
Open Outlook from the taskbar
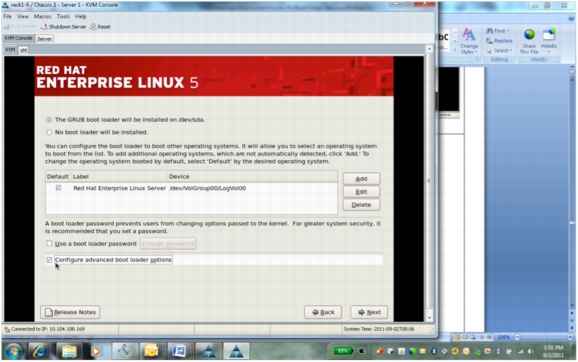coord(151,351)
